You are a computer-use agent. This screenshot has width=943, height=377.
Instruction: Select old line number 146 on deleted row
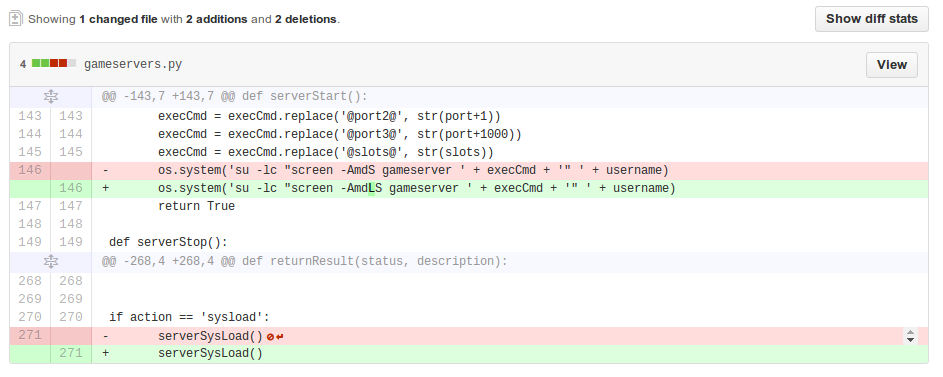pyautogui.click(x=30, y=170)
